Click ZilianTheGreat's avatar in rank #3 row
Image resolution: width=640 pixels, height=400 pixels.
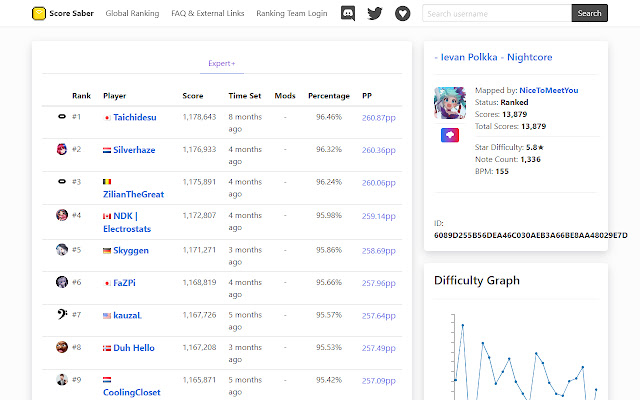coord(62,182)
